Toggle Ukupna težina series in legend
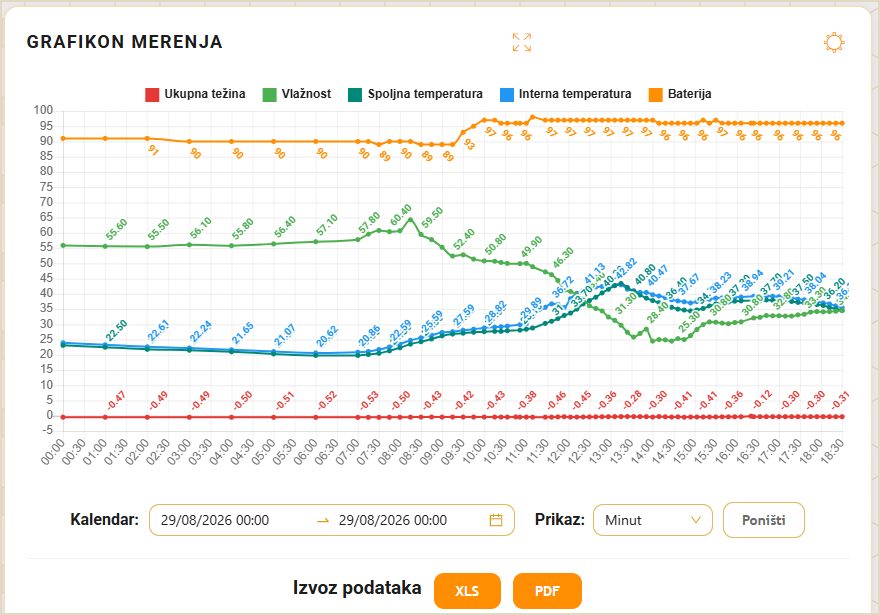The height and width of the screenshot is (615, 880). (195, 94)
